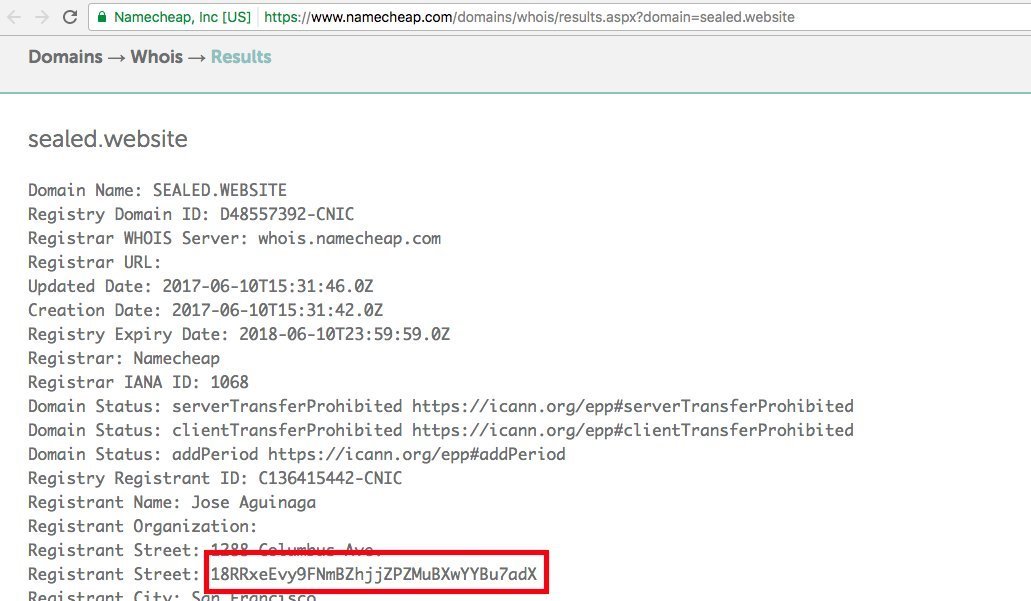
Task: Click the Registrar URL line
Action: click(94, 262)
